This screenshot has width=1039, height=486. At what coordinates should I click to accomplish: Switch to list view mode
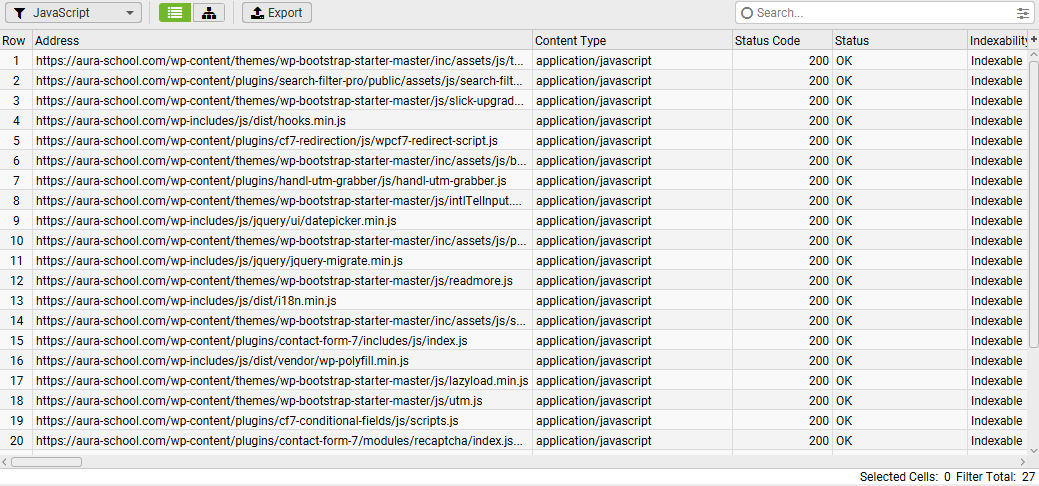(175, 13)
